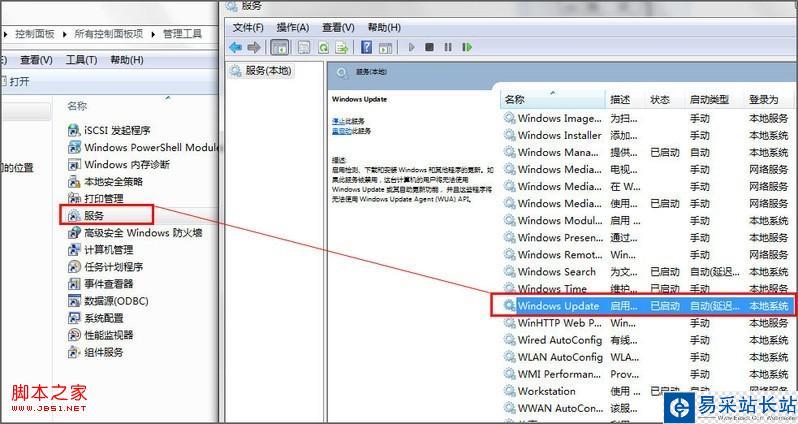Select the Windows Update service row
The image size is (798, 424).
[x=647, y=306]
